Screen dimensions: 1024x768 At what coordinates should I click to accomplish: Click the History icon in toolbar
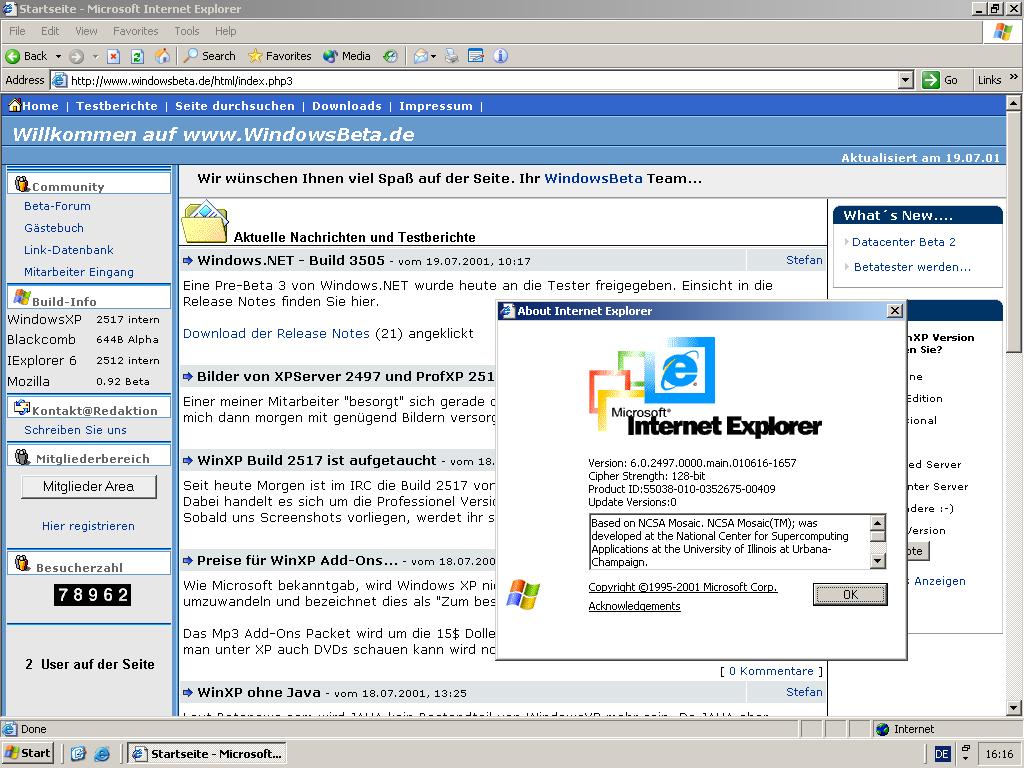(391, 56)
